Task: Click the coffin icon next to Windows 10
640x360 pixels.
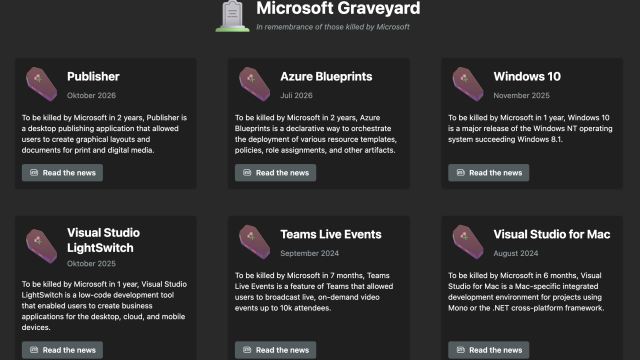Action: point(468,84)
